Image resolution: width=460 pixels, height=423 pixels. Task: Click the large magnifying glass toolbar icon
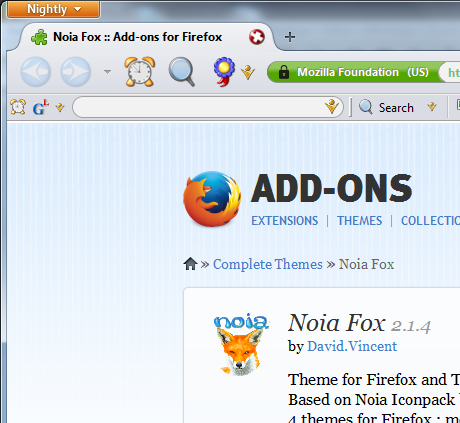[x=182, y=72]
